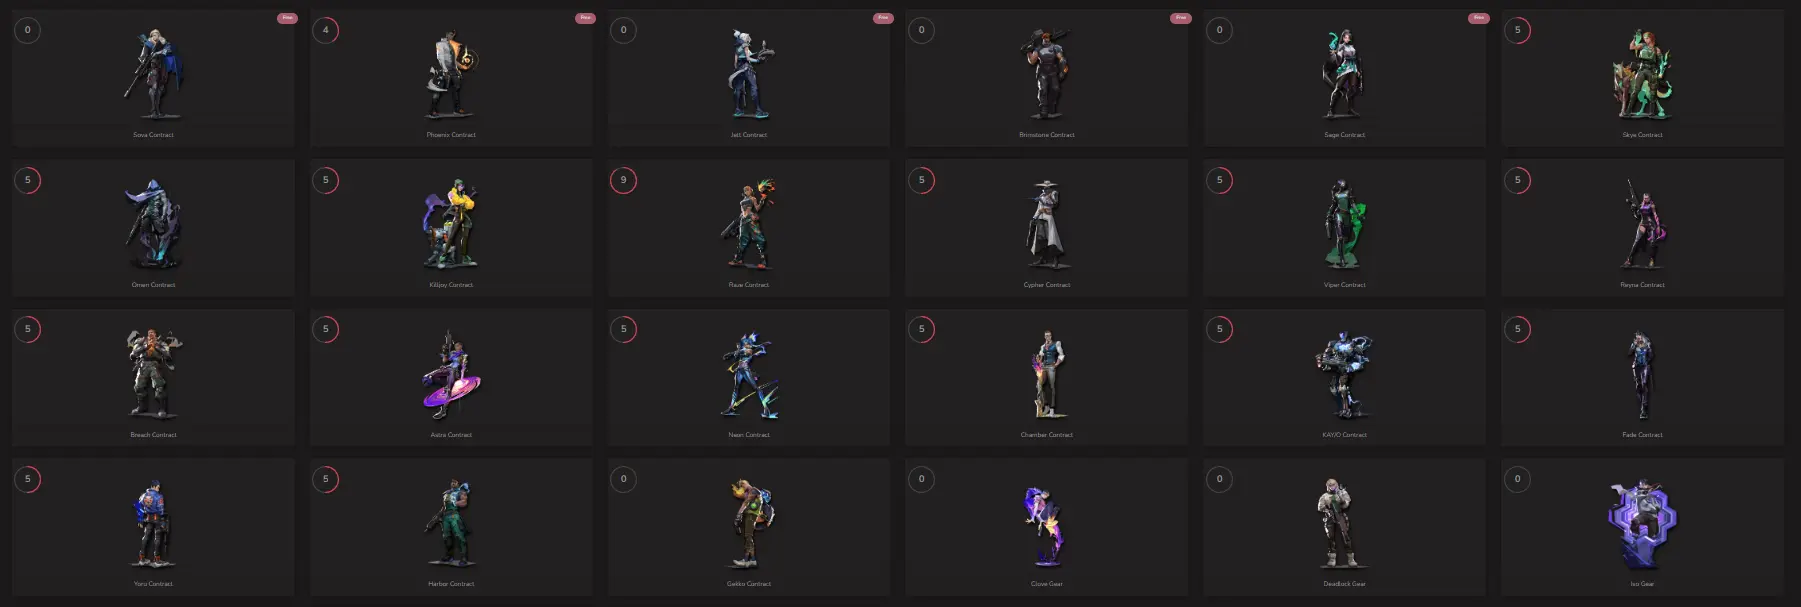This screenshot has height=607, width=1801.
Task: Click the Free badge on Sage card
Action: (x=1478, y=18)
